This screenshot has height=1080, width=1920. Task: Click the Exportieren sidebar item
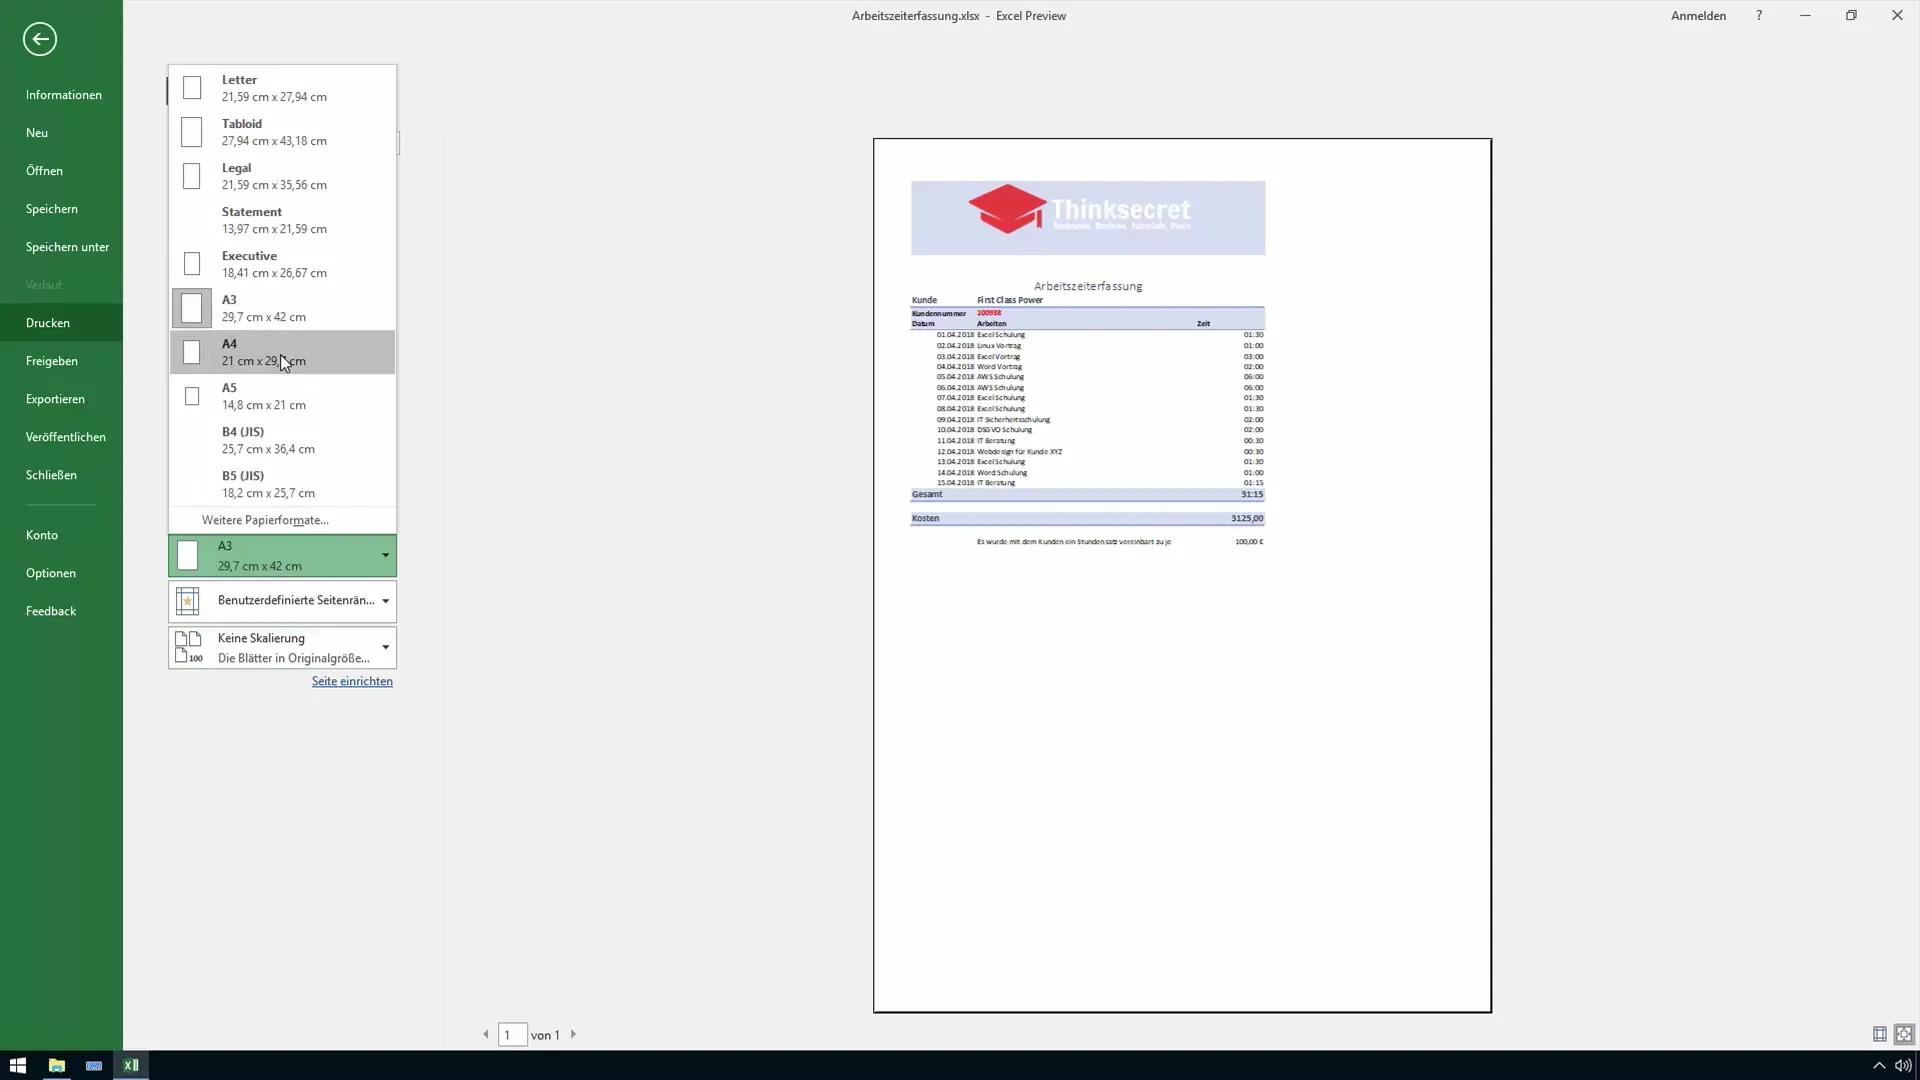pyautogui.click(x=55, y=398)
